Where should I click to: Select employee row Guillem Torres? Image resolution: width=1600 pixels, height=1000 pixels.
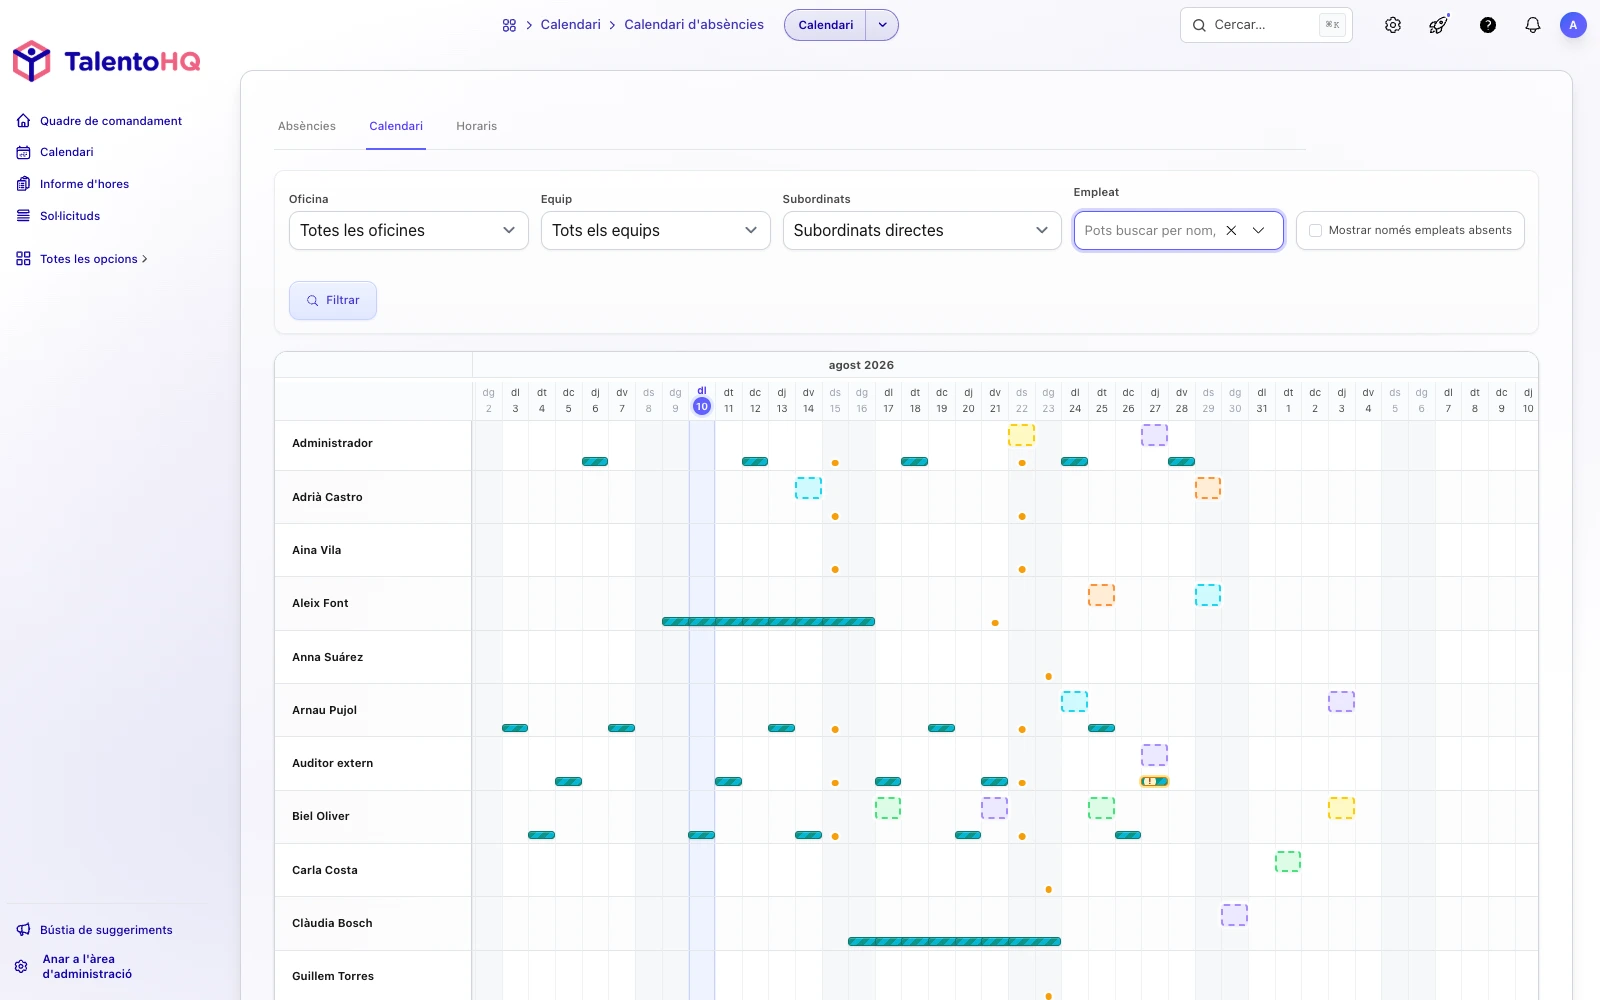(x=332, y=976)
